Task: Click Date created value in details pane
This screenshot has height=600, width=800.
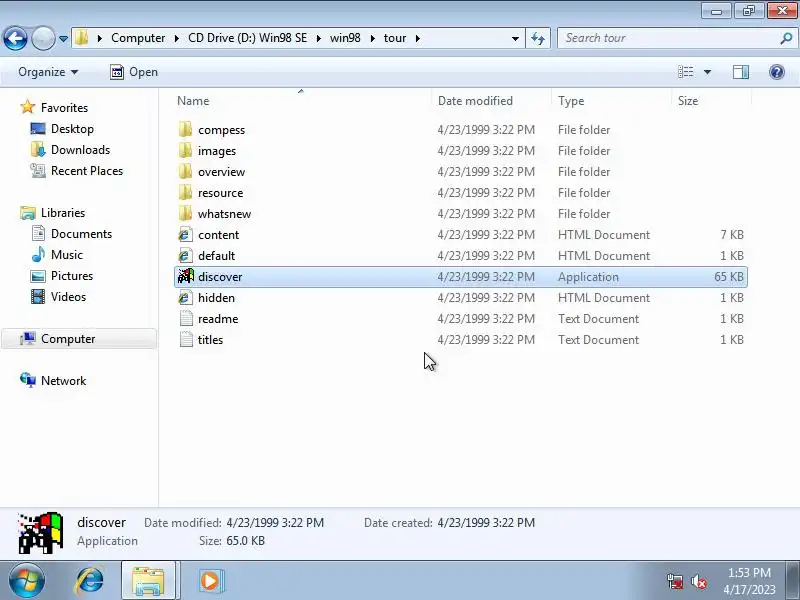Action: point(486,522)
